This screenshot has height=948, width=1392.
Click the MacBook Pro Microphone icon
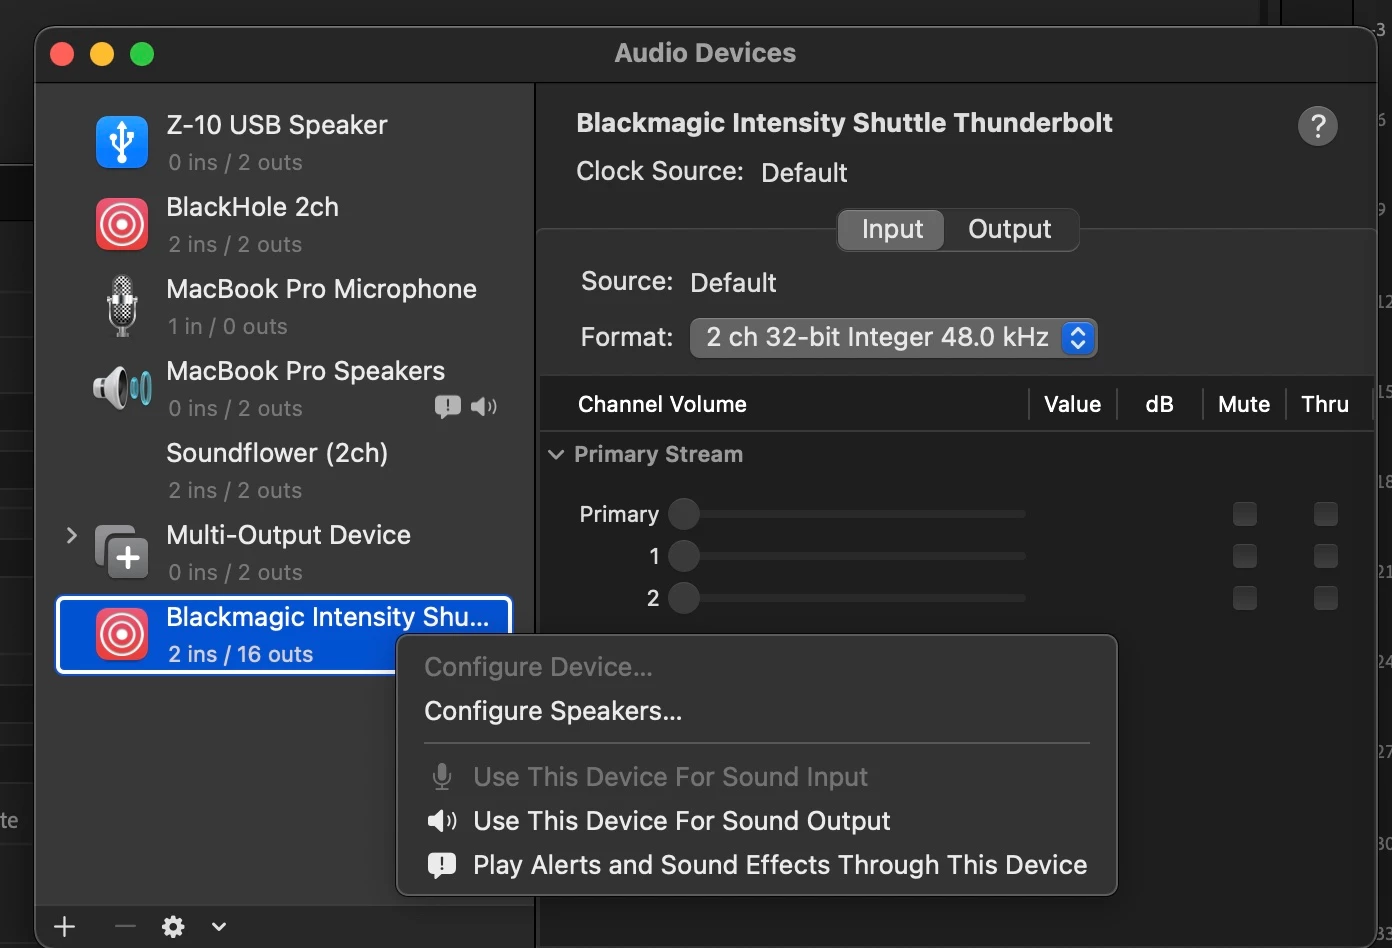(122, 306)
